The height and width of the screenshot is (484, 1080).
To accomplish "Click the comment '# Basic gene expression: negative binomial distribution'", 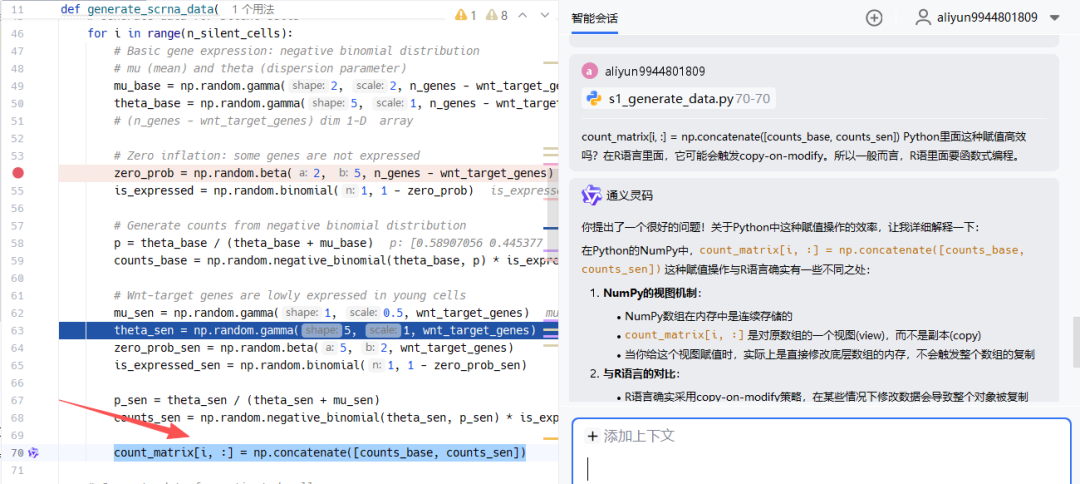I will (x=296, y=51).
